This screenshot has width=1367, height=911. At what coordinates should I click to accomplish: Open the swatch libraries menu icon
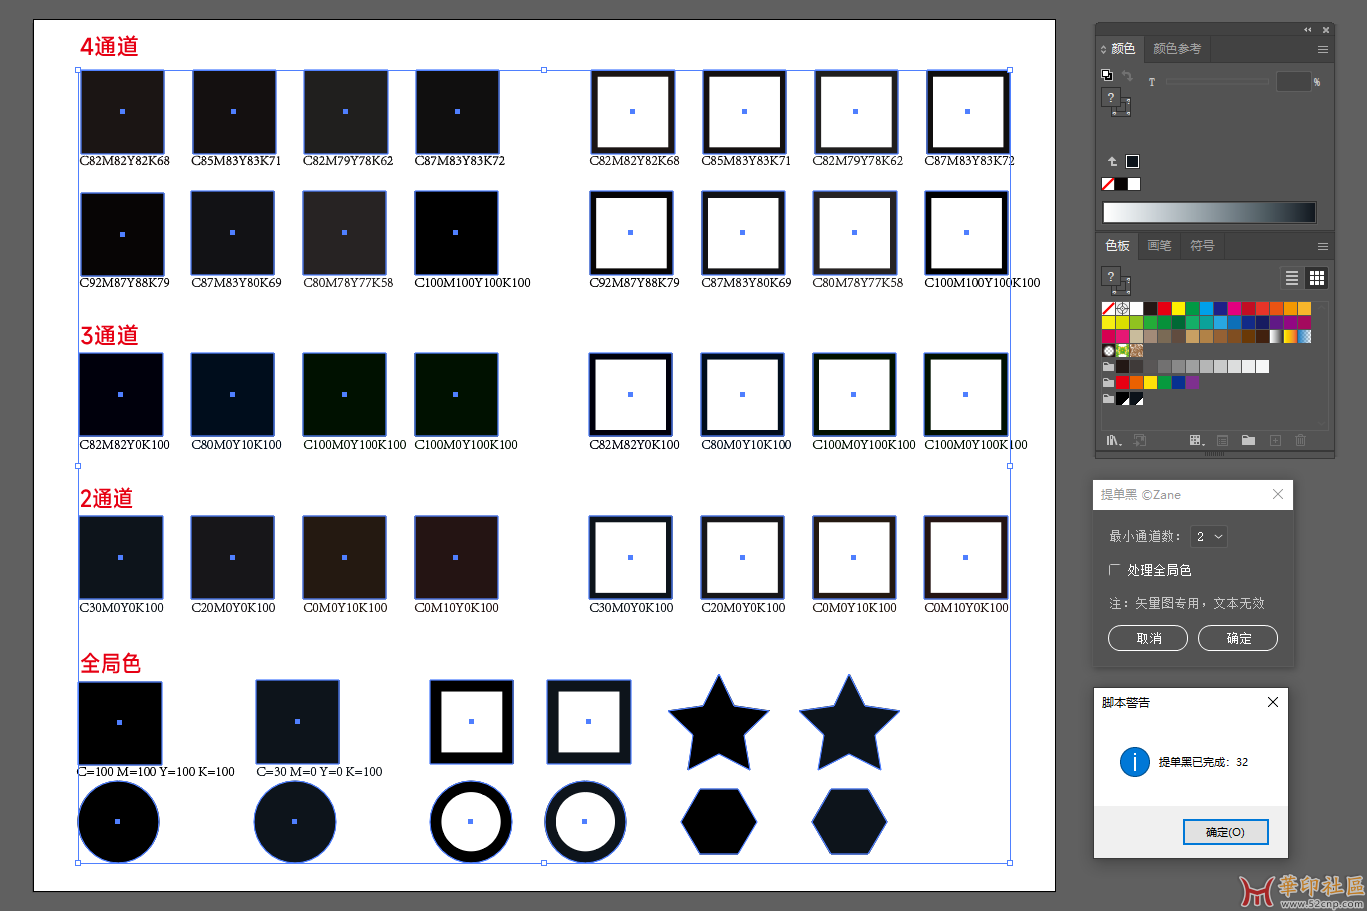pos(1112,440)
